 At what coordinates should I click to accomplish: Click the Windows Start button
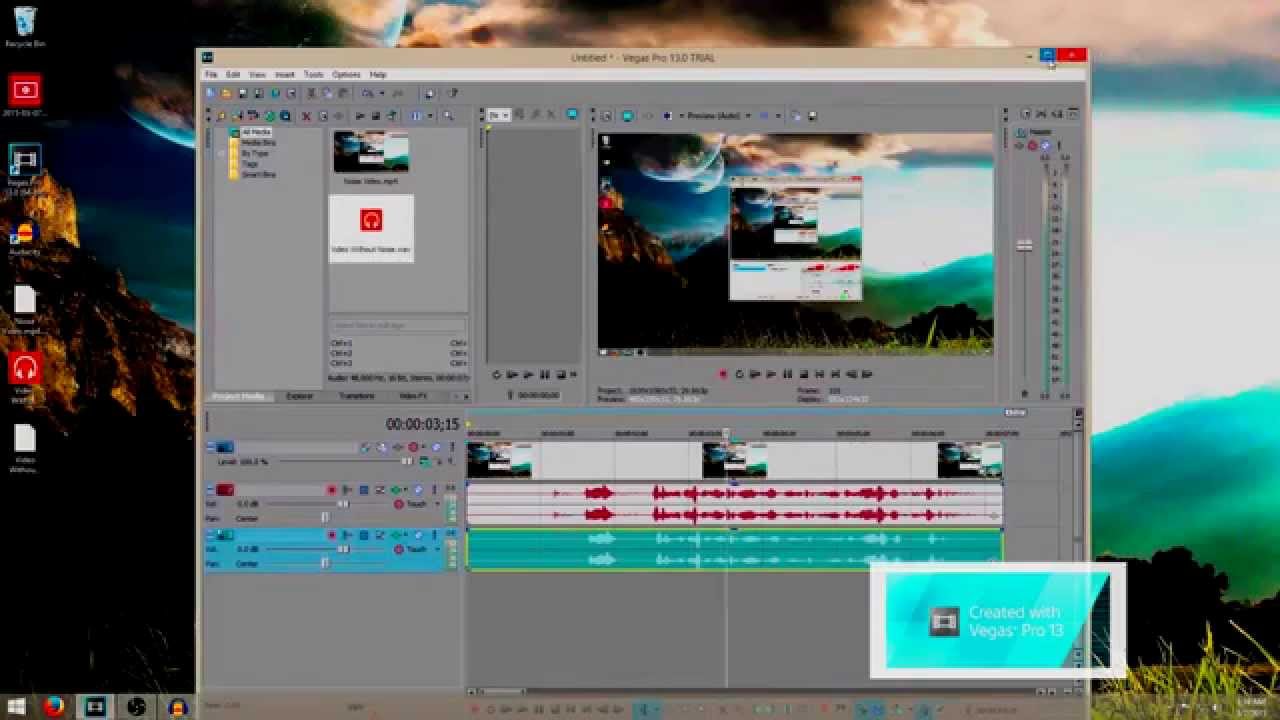tap(17, 707)
